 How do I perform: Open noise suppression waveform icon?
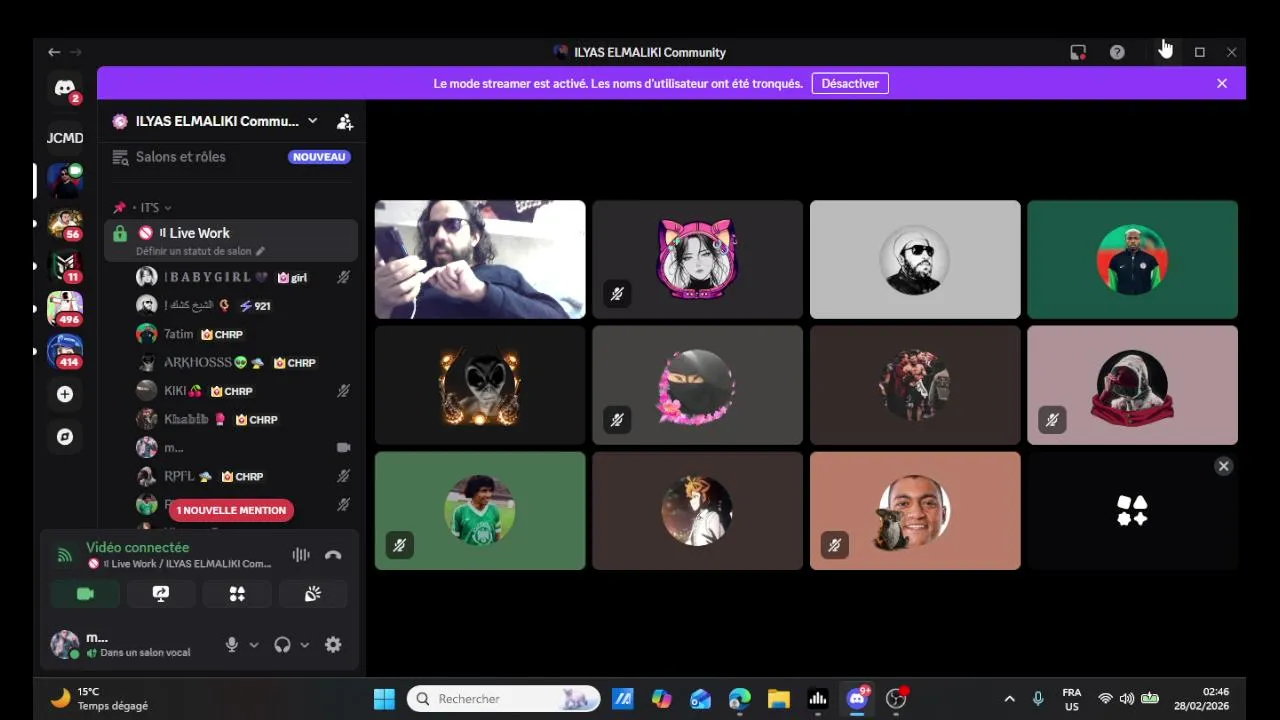(x=300, y=555)
